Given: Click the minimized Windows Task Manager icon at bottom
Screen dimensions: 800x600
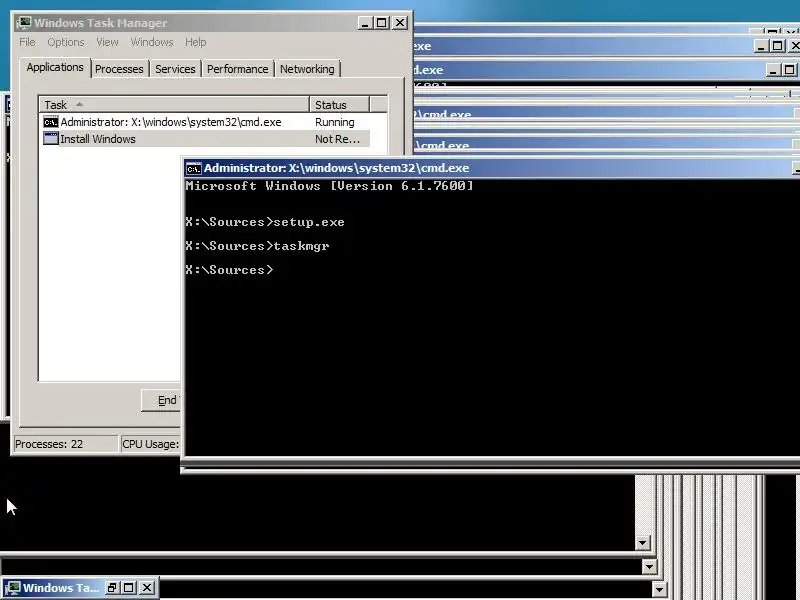Looking at the screenshot, I should (x=12, y=588).
